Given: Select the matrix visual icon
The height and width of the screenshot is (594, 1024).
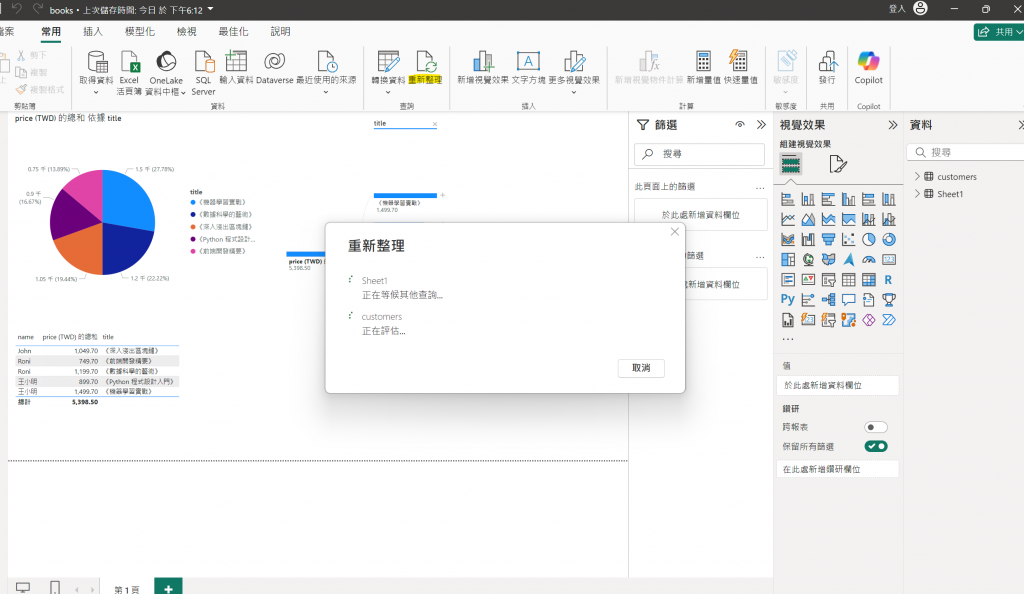Looking at the screenshot, I should coord(869,280).
